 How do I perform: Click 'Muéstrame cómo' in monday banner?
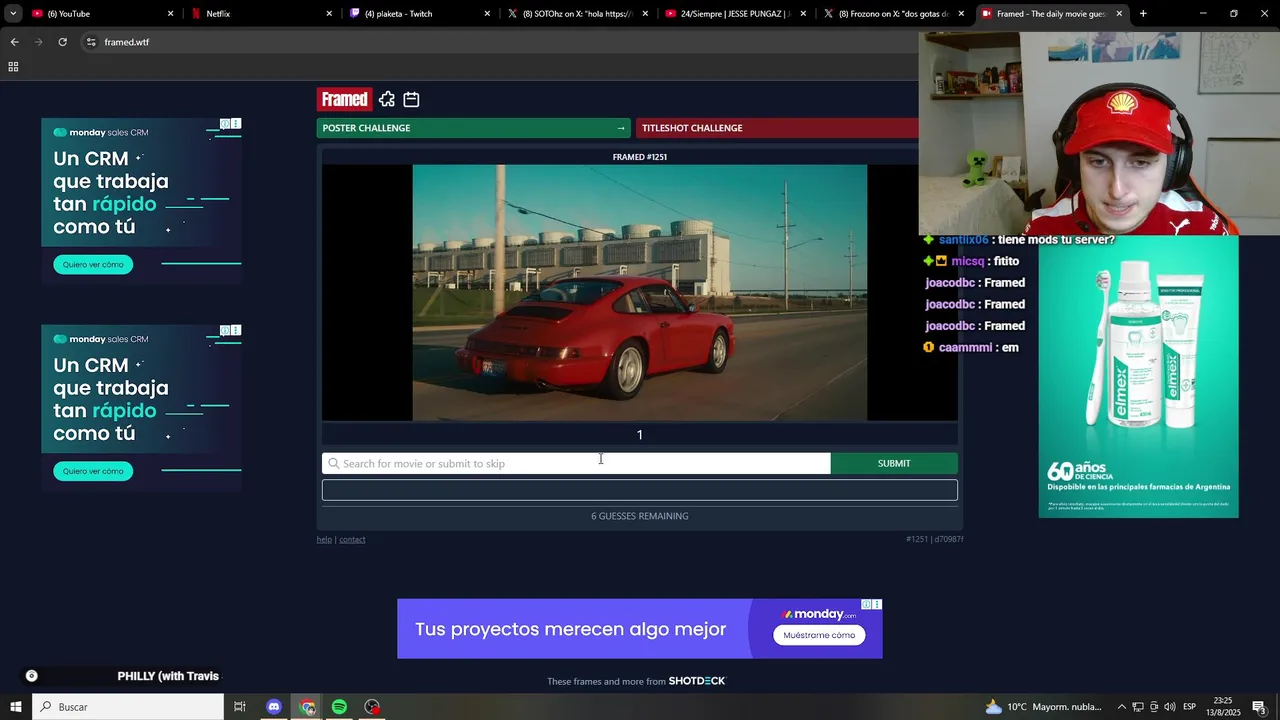pyautogui.click(x=819, y=635)
